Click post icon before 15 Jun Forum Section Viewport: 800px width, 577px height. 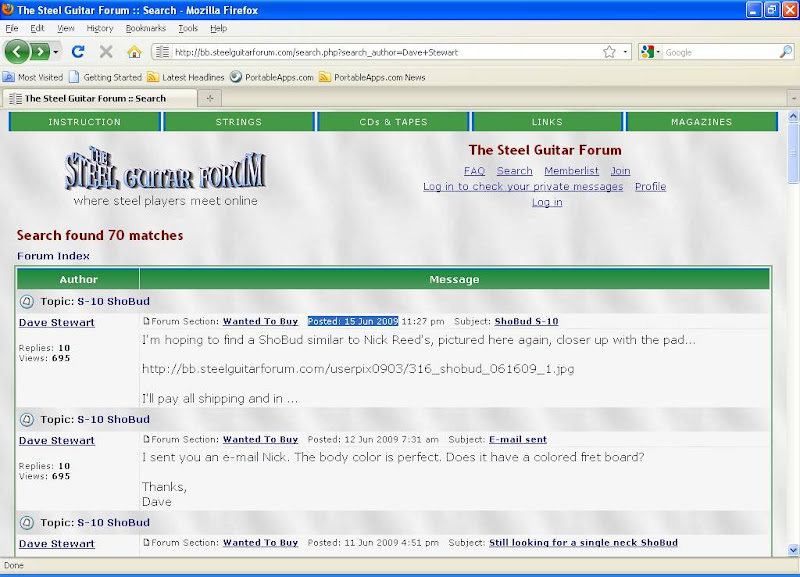146,321
